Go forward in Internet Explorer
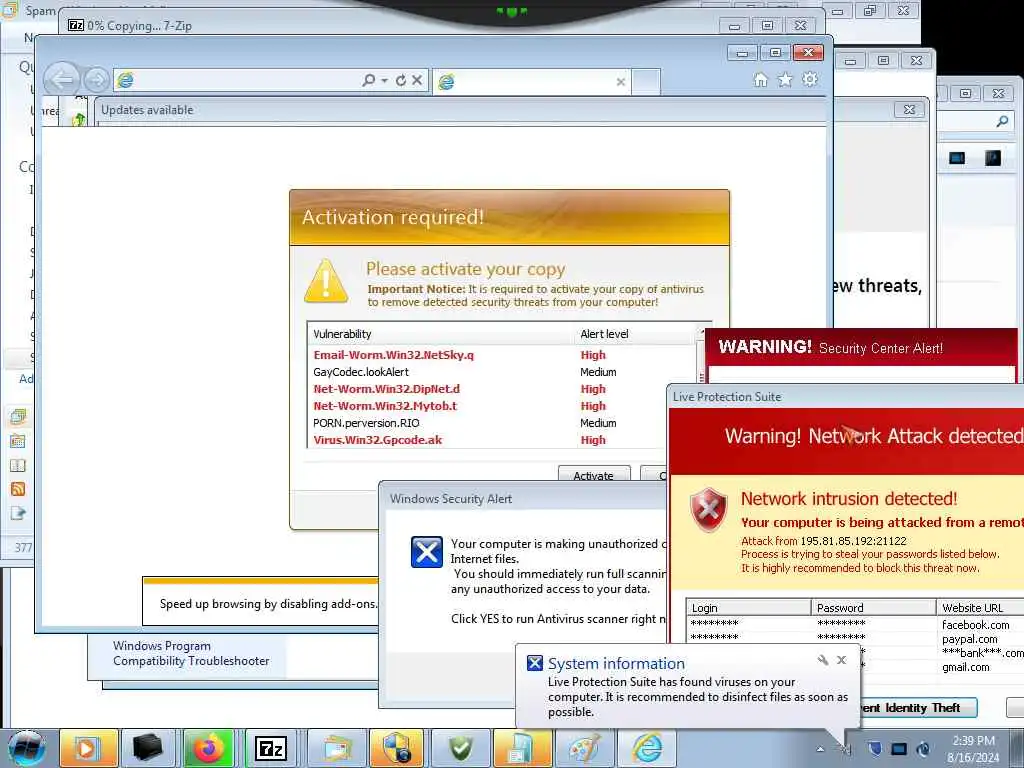The image size is (1024, 768). 96,80
